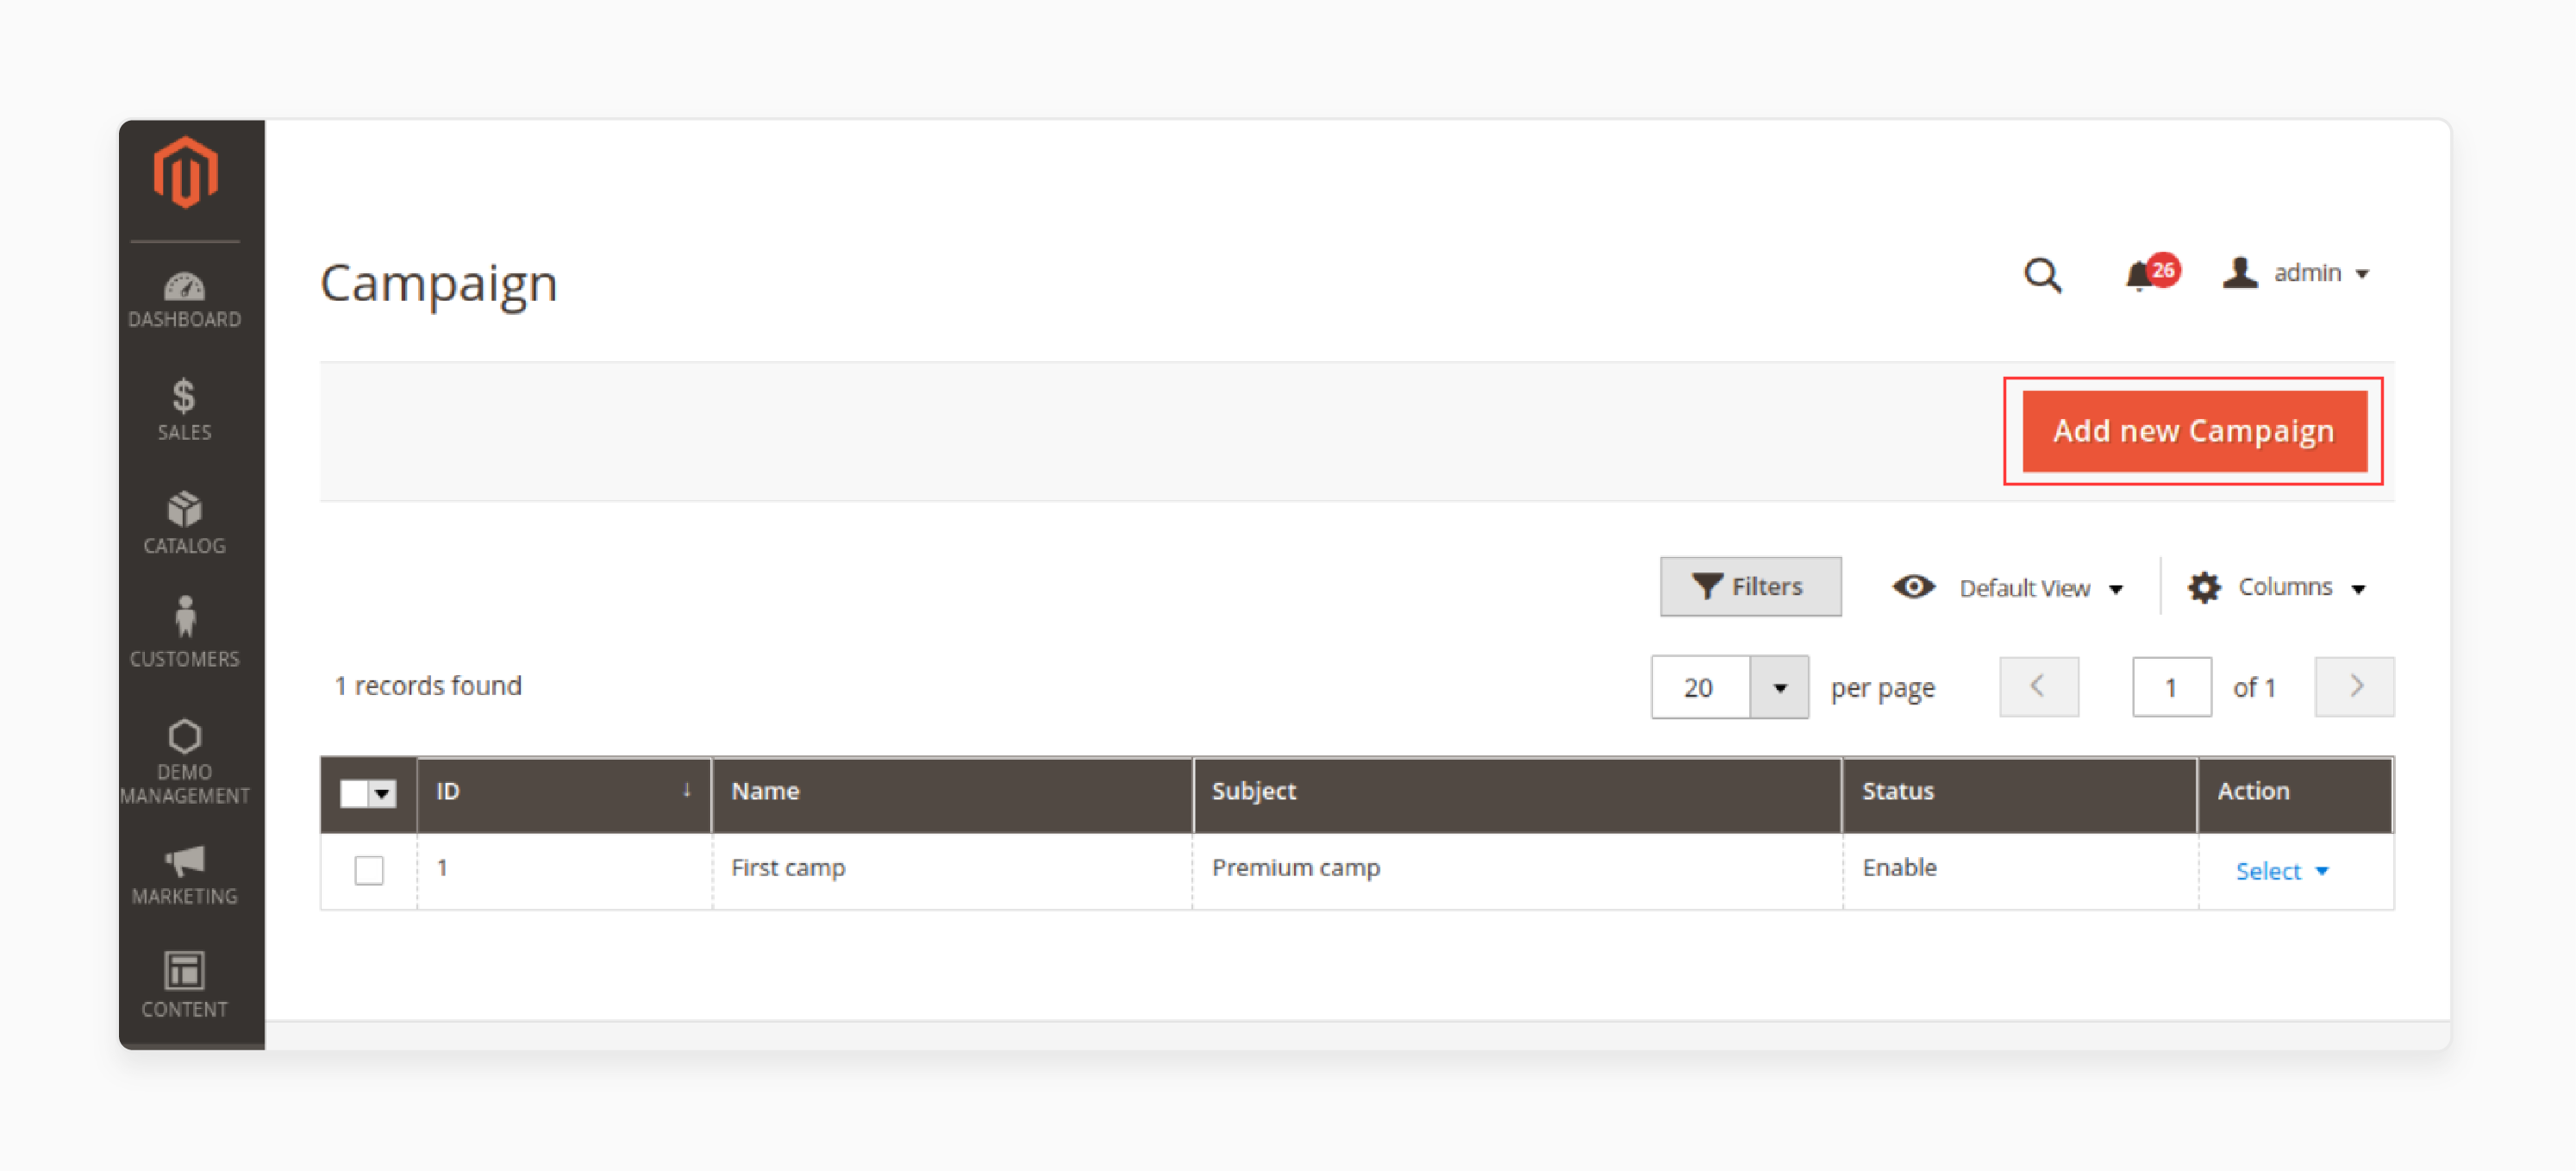Click the 1 records found text
This screenshot has width=2576, height=1171.
tap(428, 686)
